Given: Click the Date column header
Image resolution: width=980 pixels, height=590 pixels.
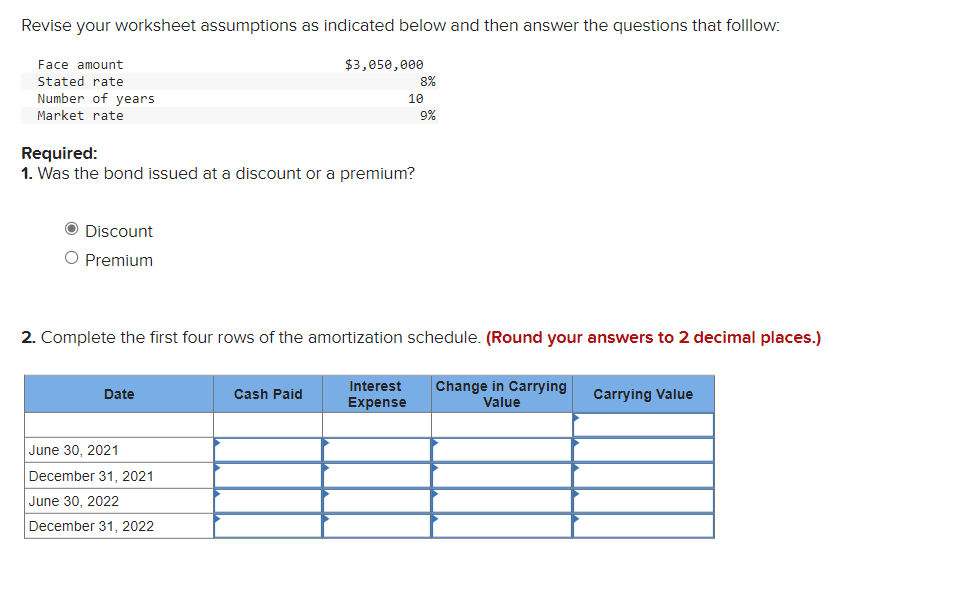Looking at the screenshot, I should 118,393.
